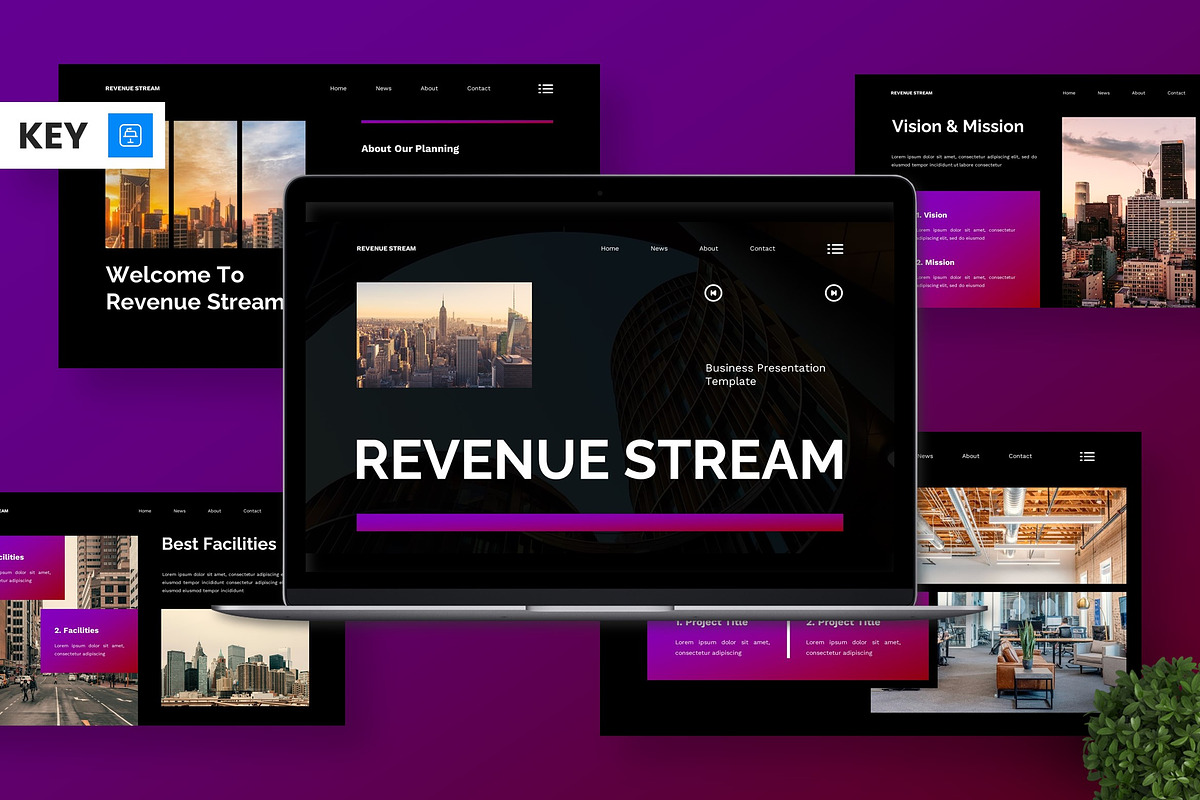
Task: Open hamburger menu icon on Welcome slide
Action: pyautogui.click(x=545, y=88)
